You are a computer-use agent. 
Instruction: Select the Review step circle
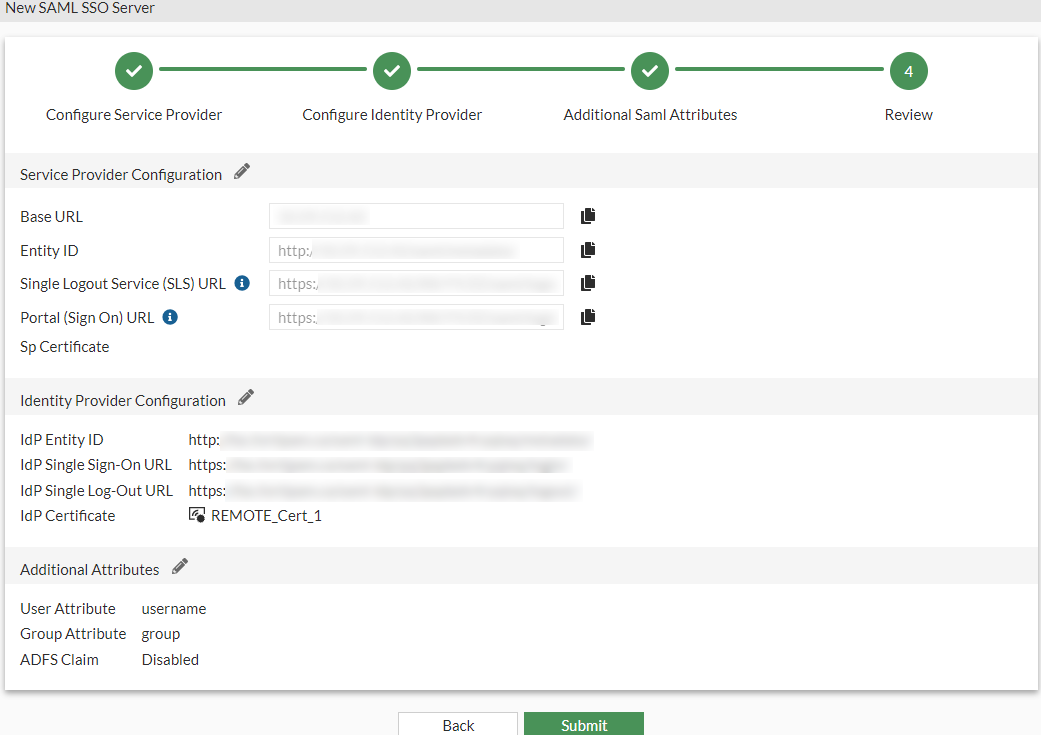(908, 71)
